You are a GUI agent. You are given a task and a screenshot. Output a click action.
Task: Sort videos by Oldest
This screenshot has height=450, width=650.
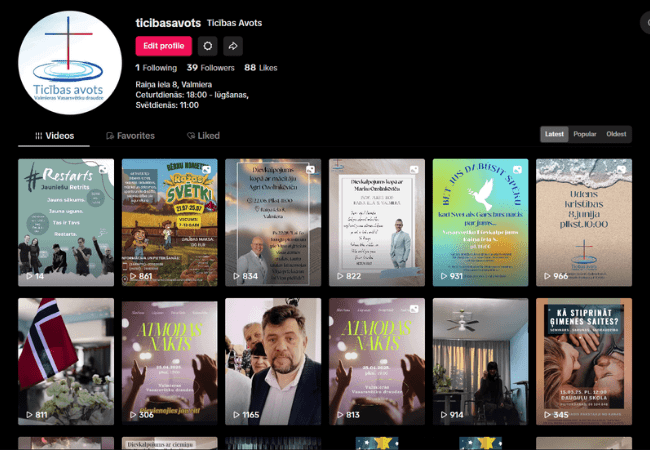(616, 134)
